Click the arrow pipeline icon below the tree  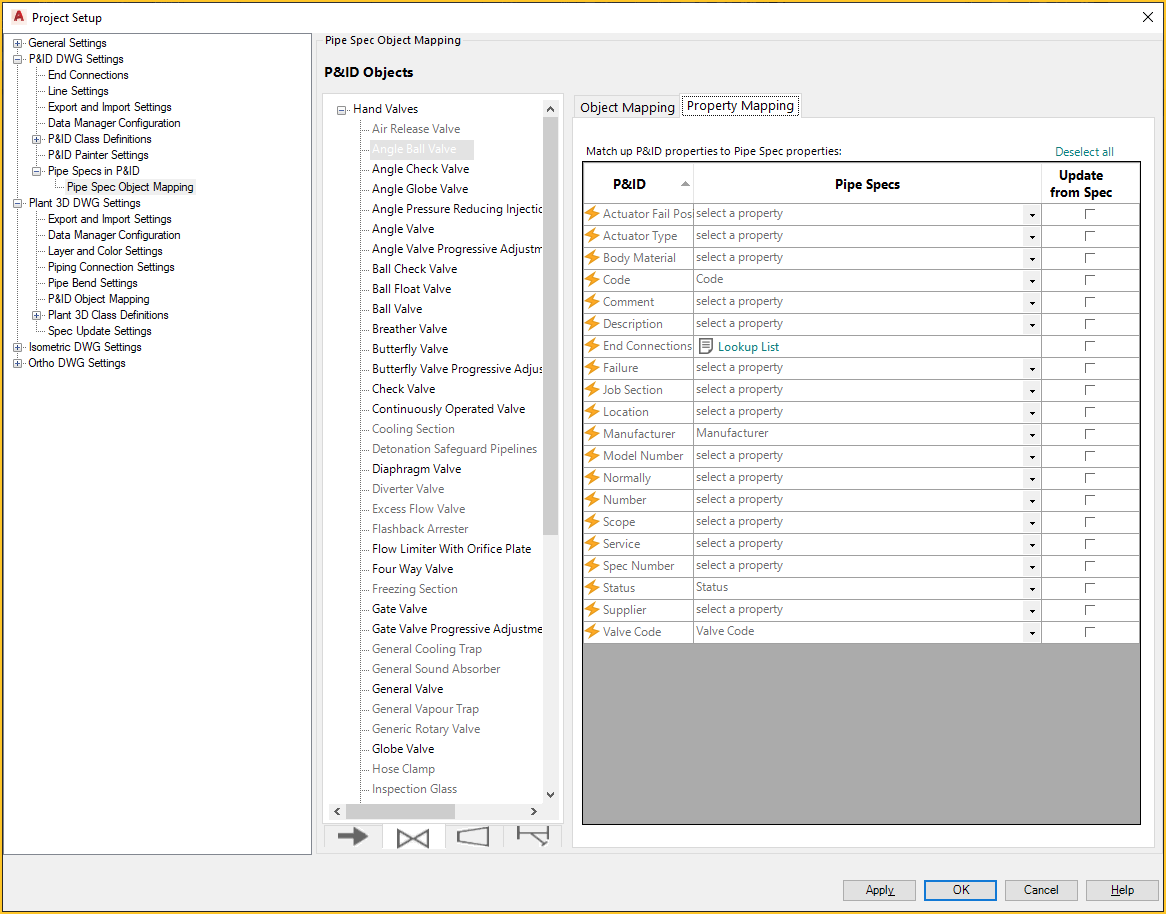coord(352,837)
